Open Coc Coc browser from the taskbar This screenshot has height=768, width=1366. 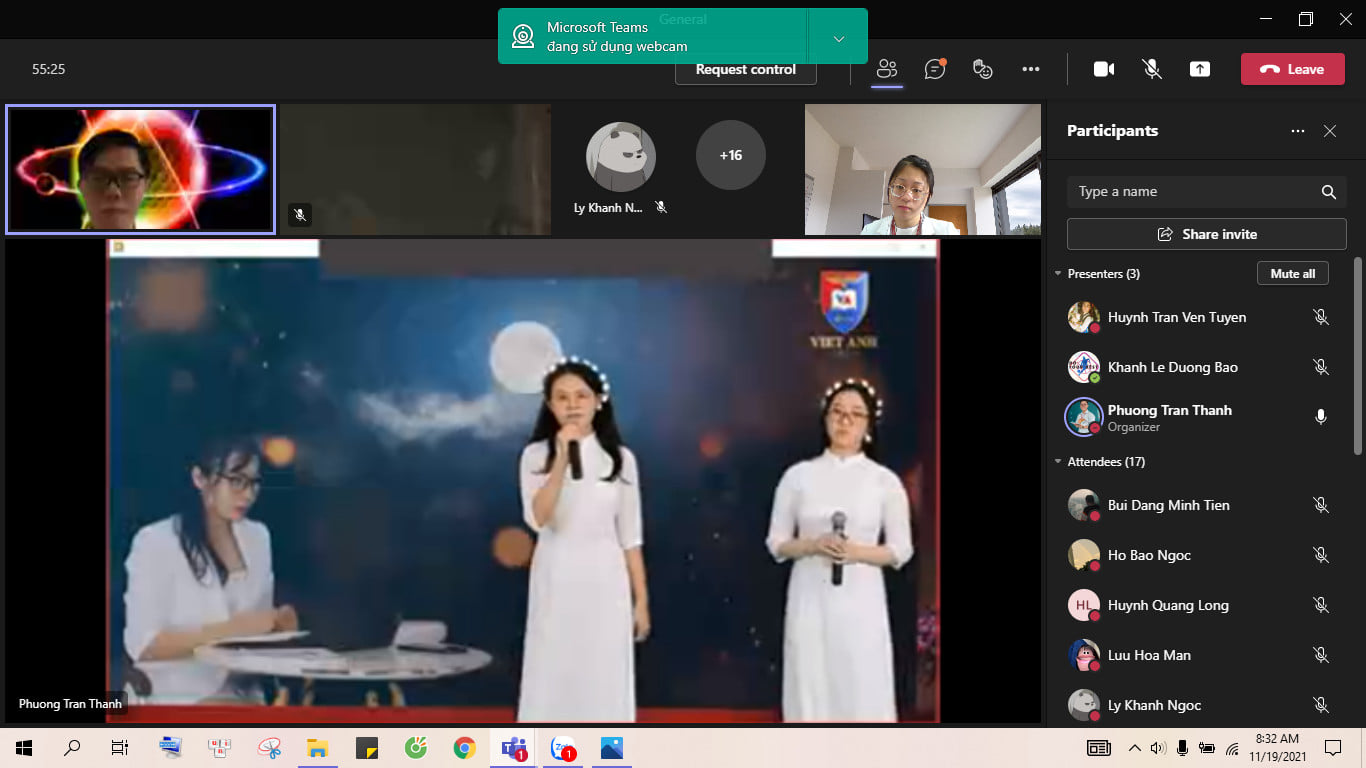416,747
